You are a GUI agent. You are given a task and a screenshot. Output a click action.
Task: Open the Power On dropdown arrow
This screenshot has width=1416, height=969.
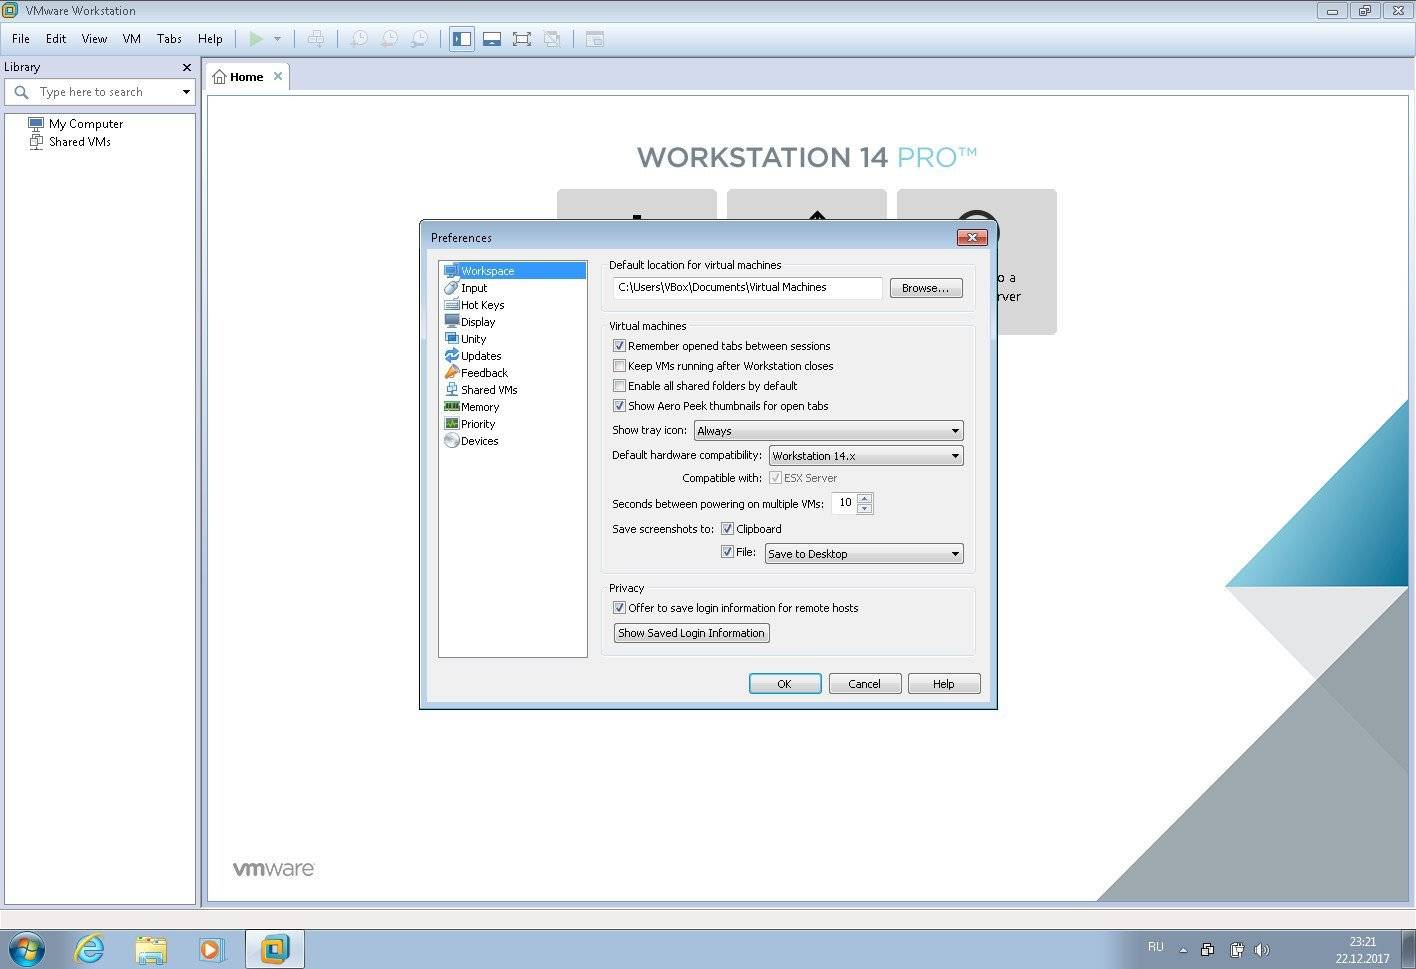tap(277, 39)
